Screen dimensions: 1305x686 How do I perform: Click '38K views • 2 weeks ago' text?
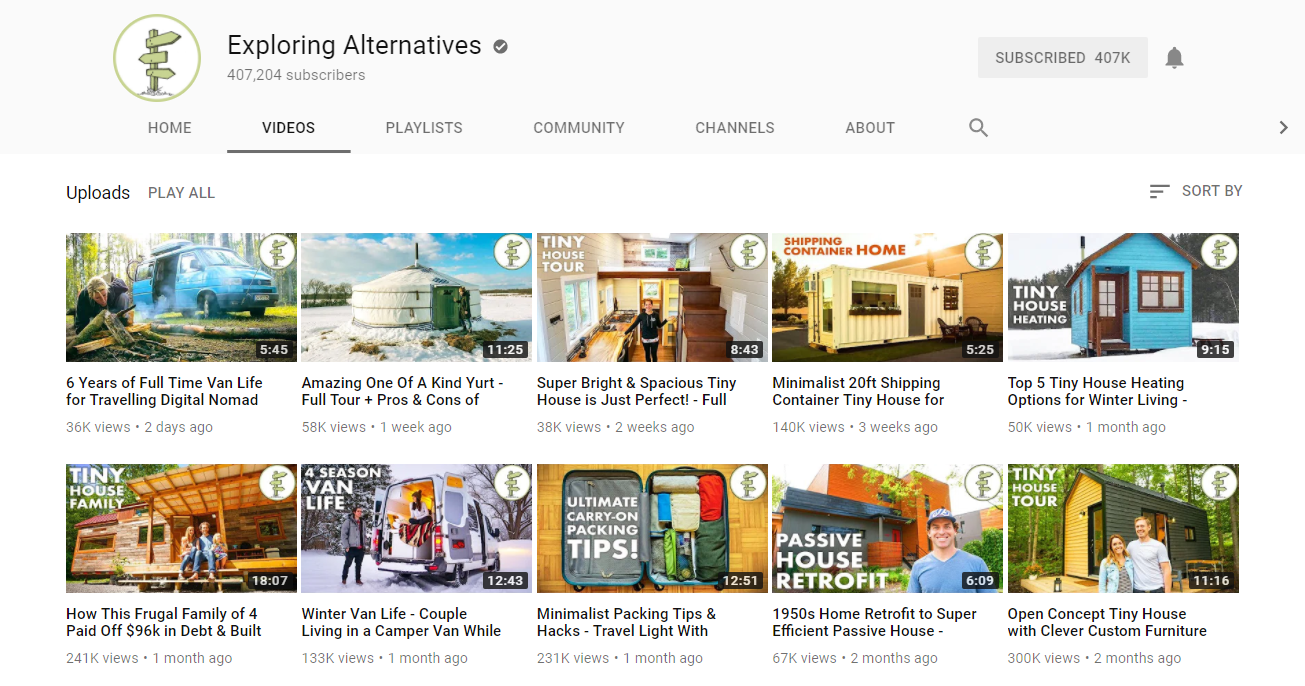[x=615, y=427]
